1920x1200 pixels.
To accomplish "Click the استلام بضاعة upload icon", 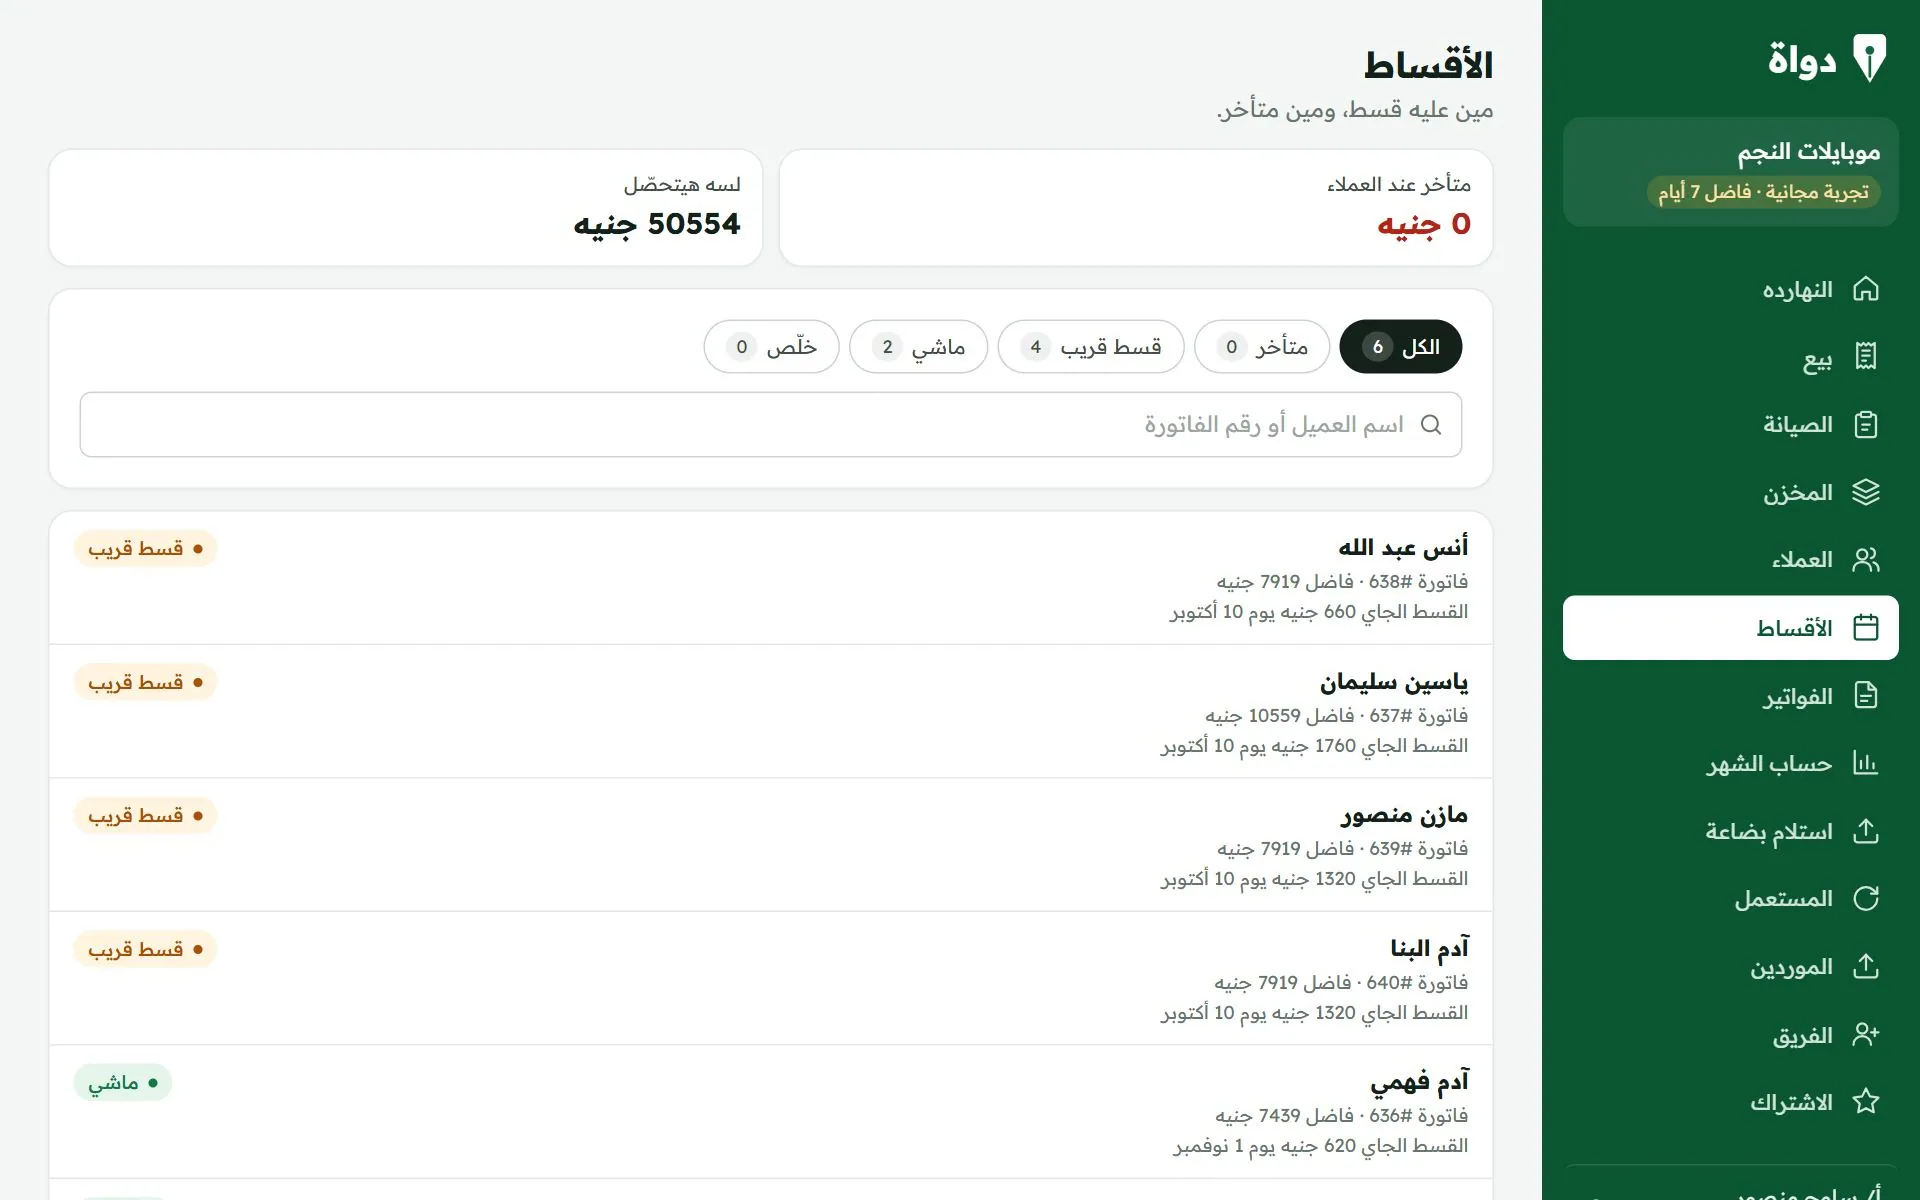I will 1865,831.
